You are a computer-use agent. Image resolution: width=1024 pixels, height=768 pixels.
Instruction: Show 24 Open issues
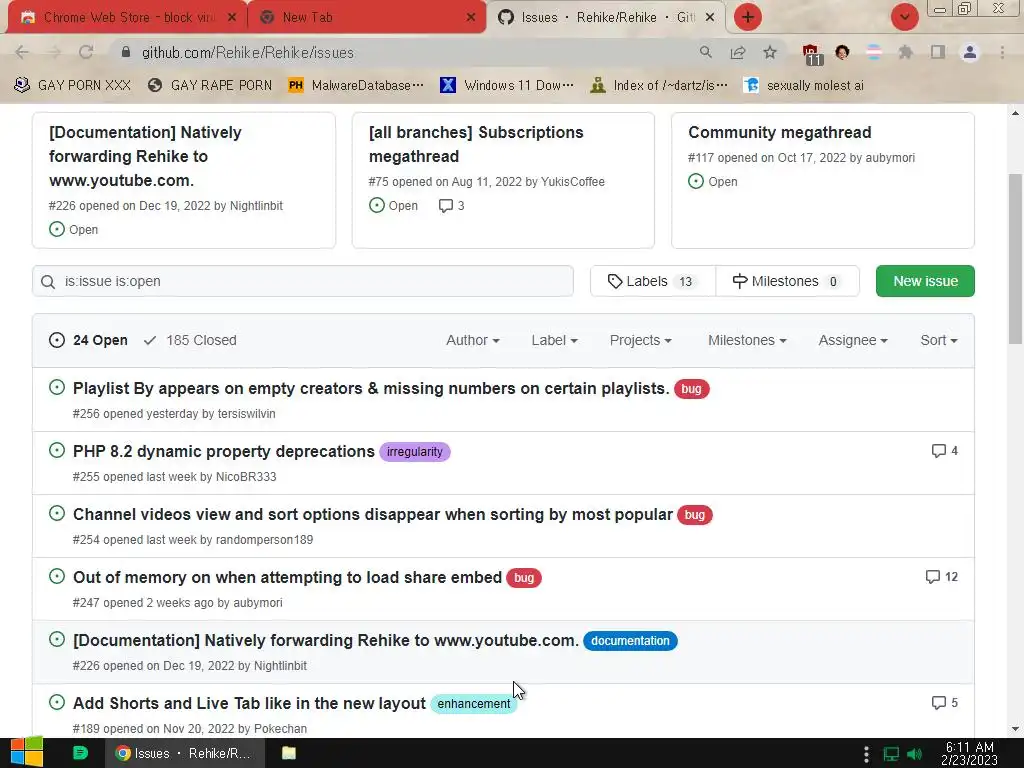88,340
